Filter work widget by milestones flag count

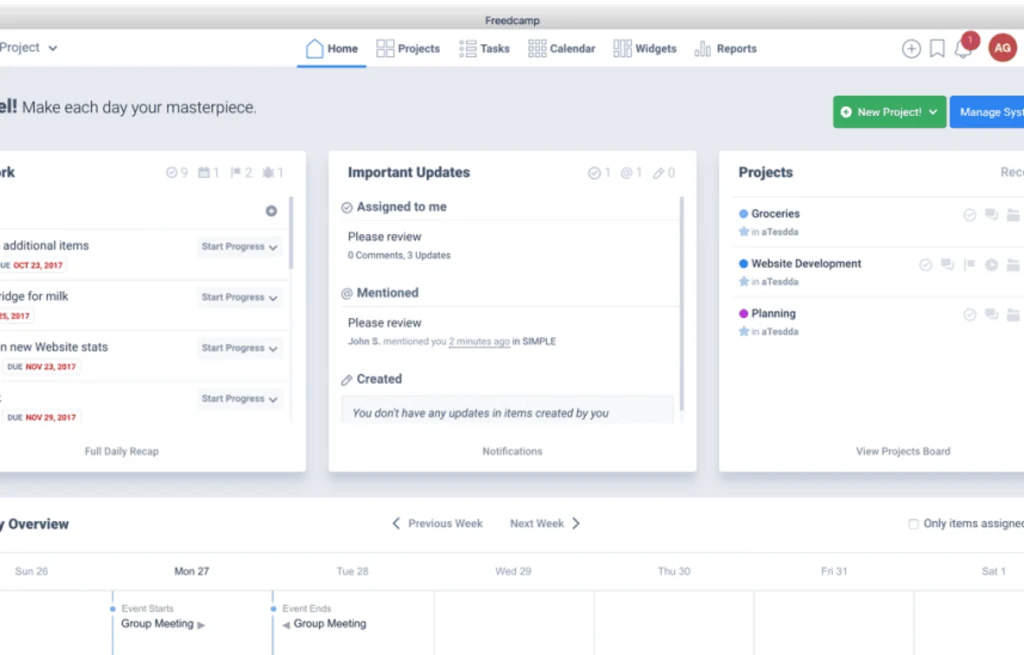(x=241, y=172)
